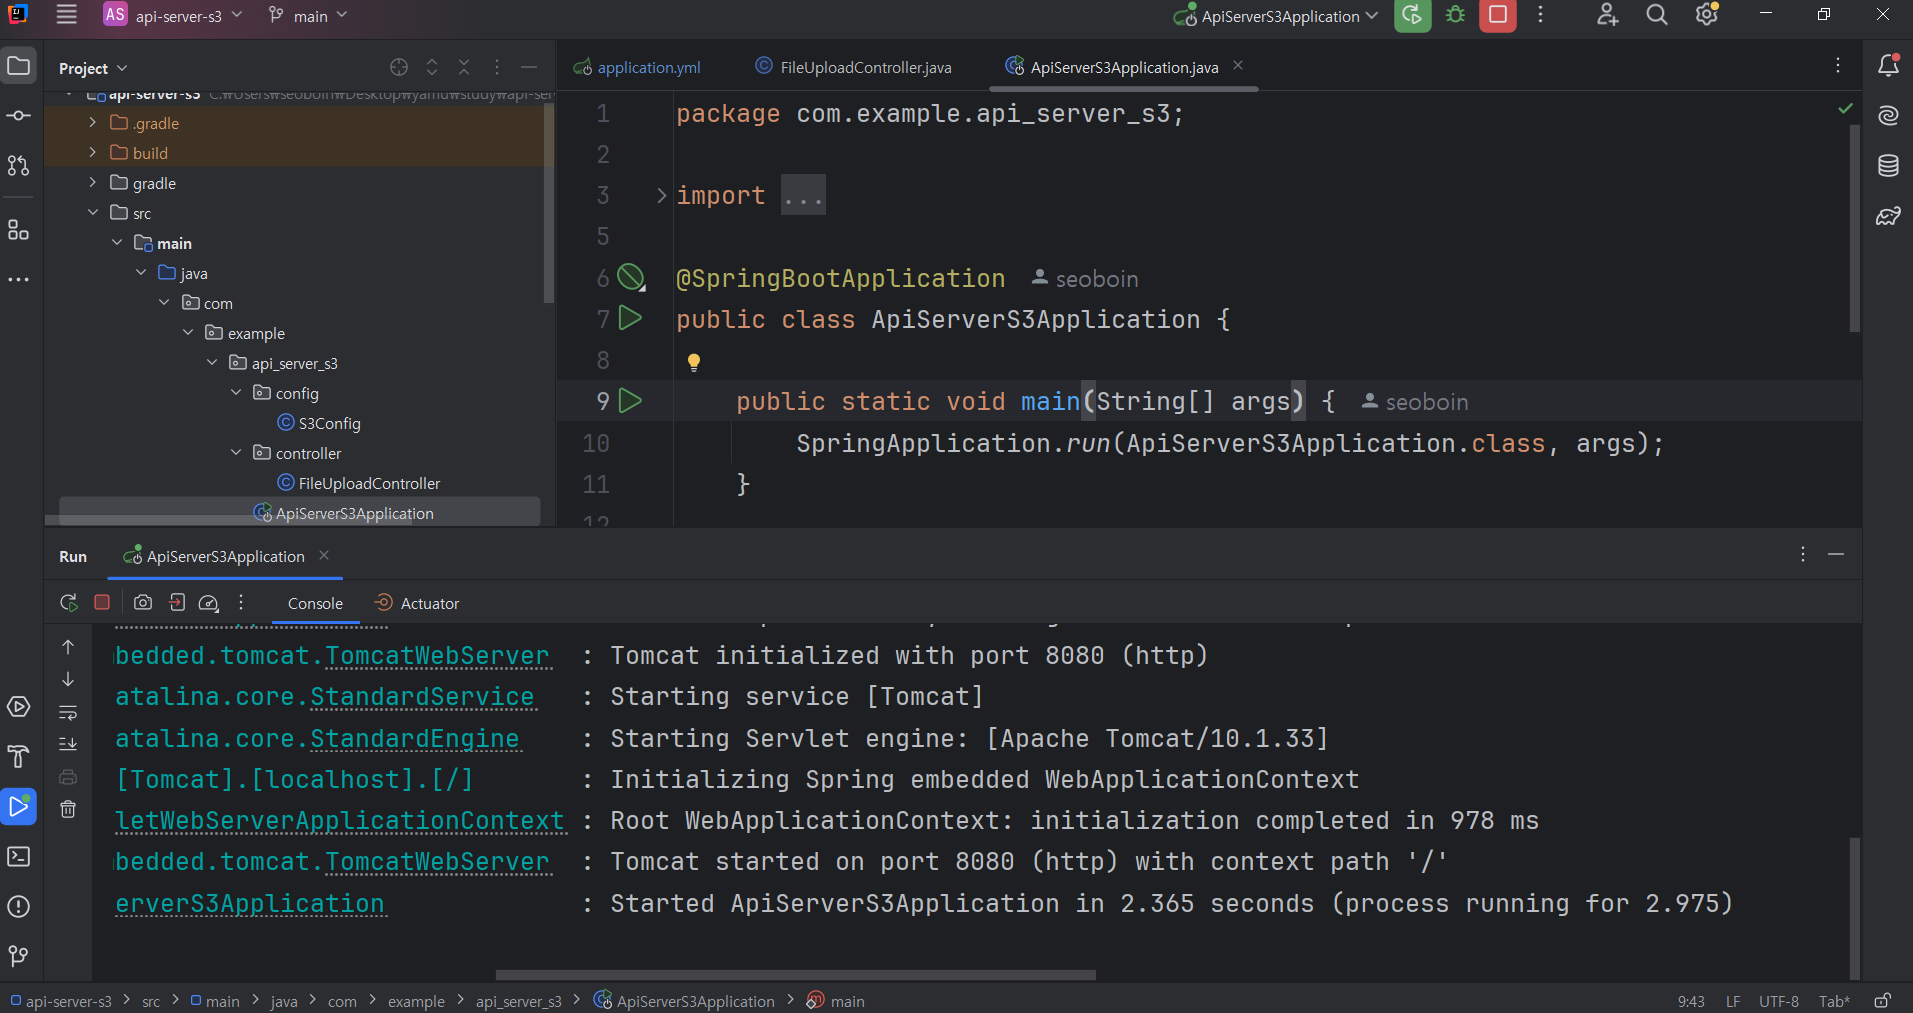Open the api-server-s3 project dropdown
This screenshot has height=1013, width=1913.
(x=173, y=15)
